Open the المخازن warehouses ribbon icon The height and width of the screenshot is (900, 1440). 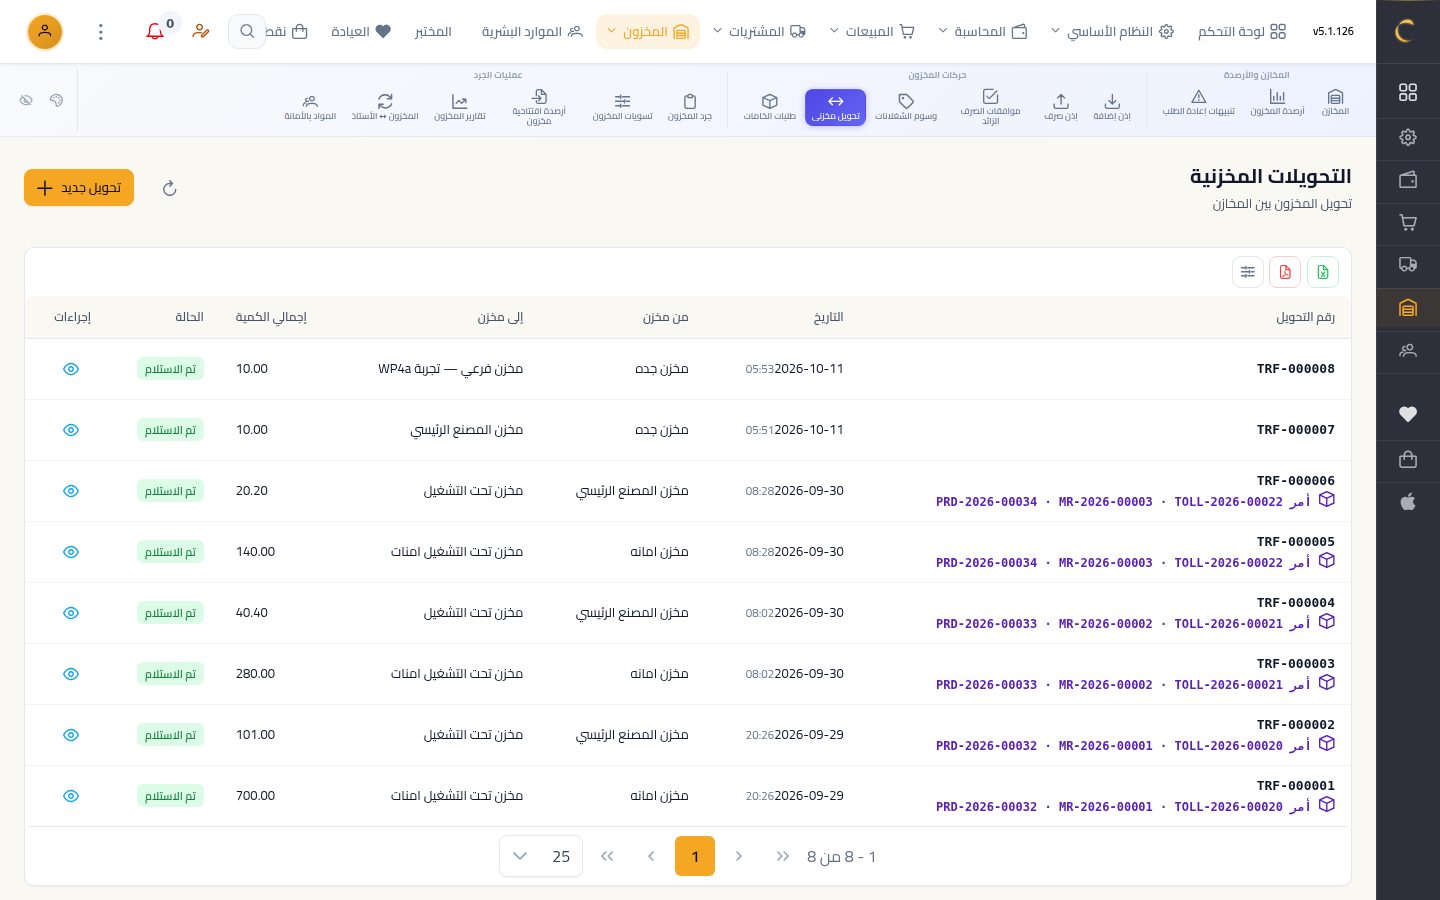tap(1335, 103)
